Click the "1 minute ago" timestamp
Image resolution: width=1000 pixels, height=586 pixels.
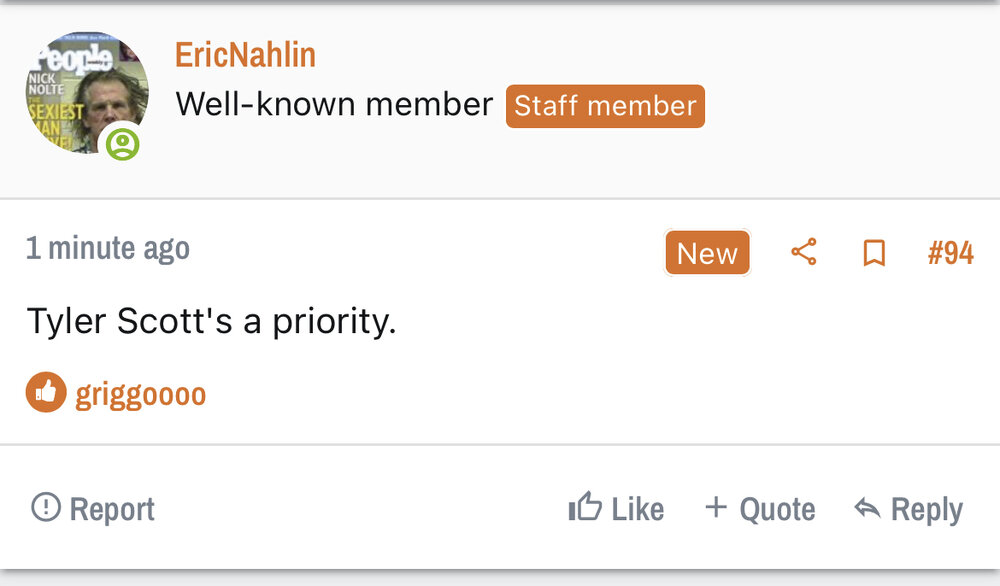(x=108, y=248)
